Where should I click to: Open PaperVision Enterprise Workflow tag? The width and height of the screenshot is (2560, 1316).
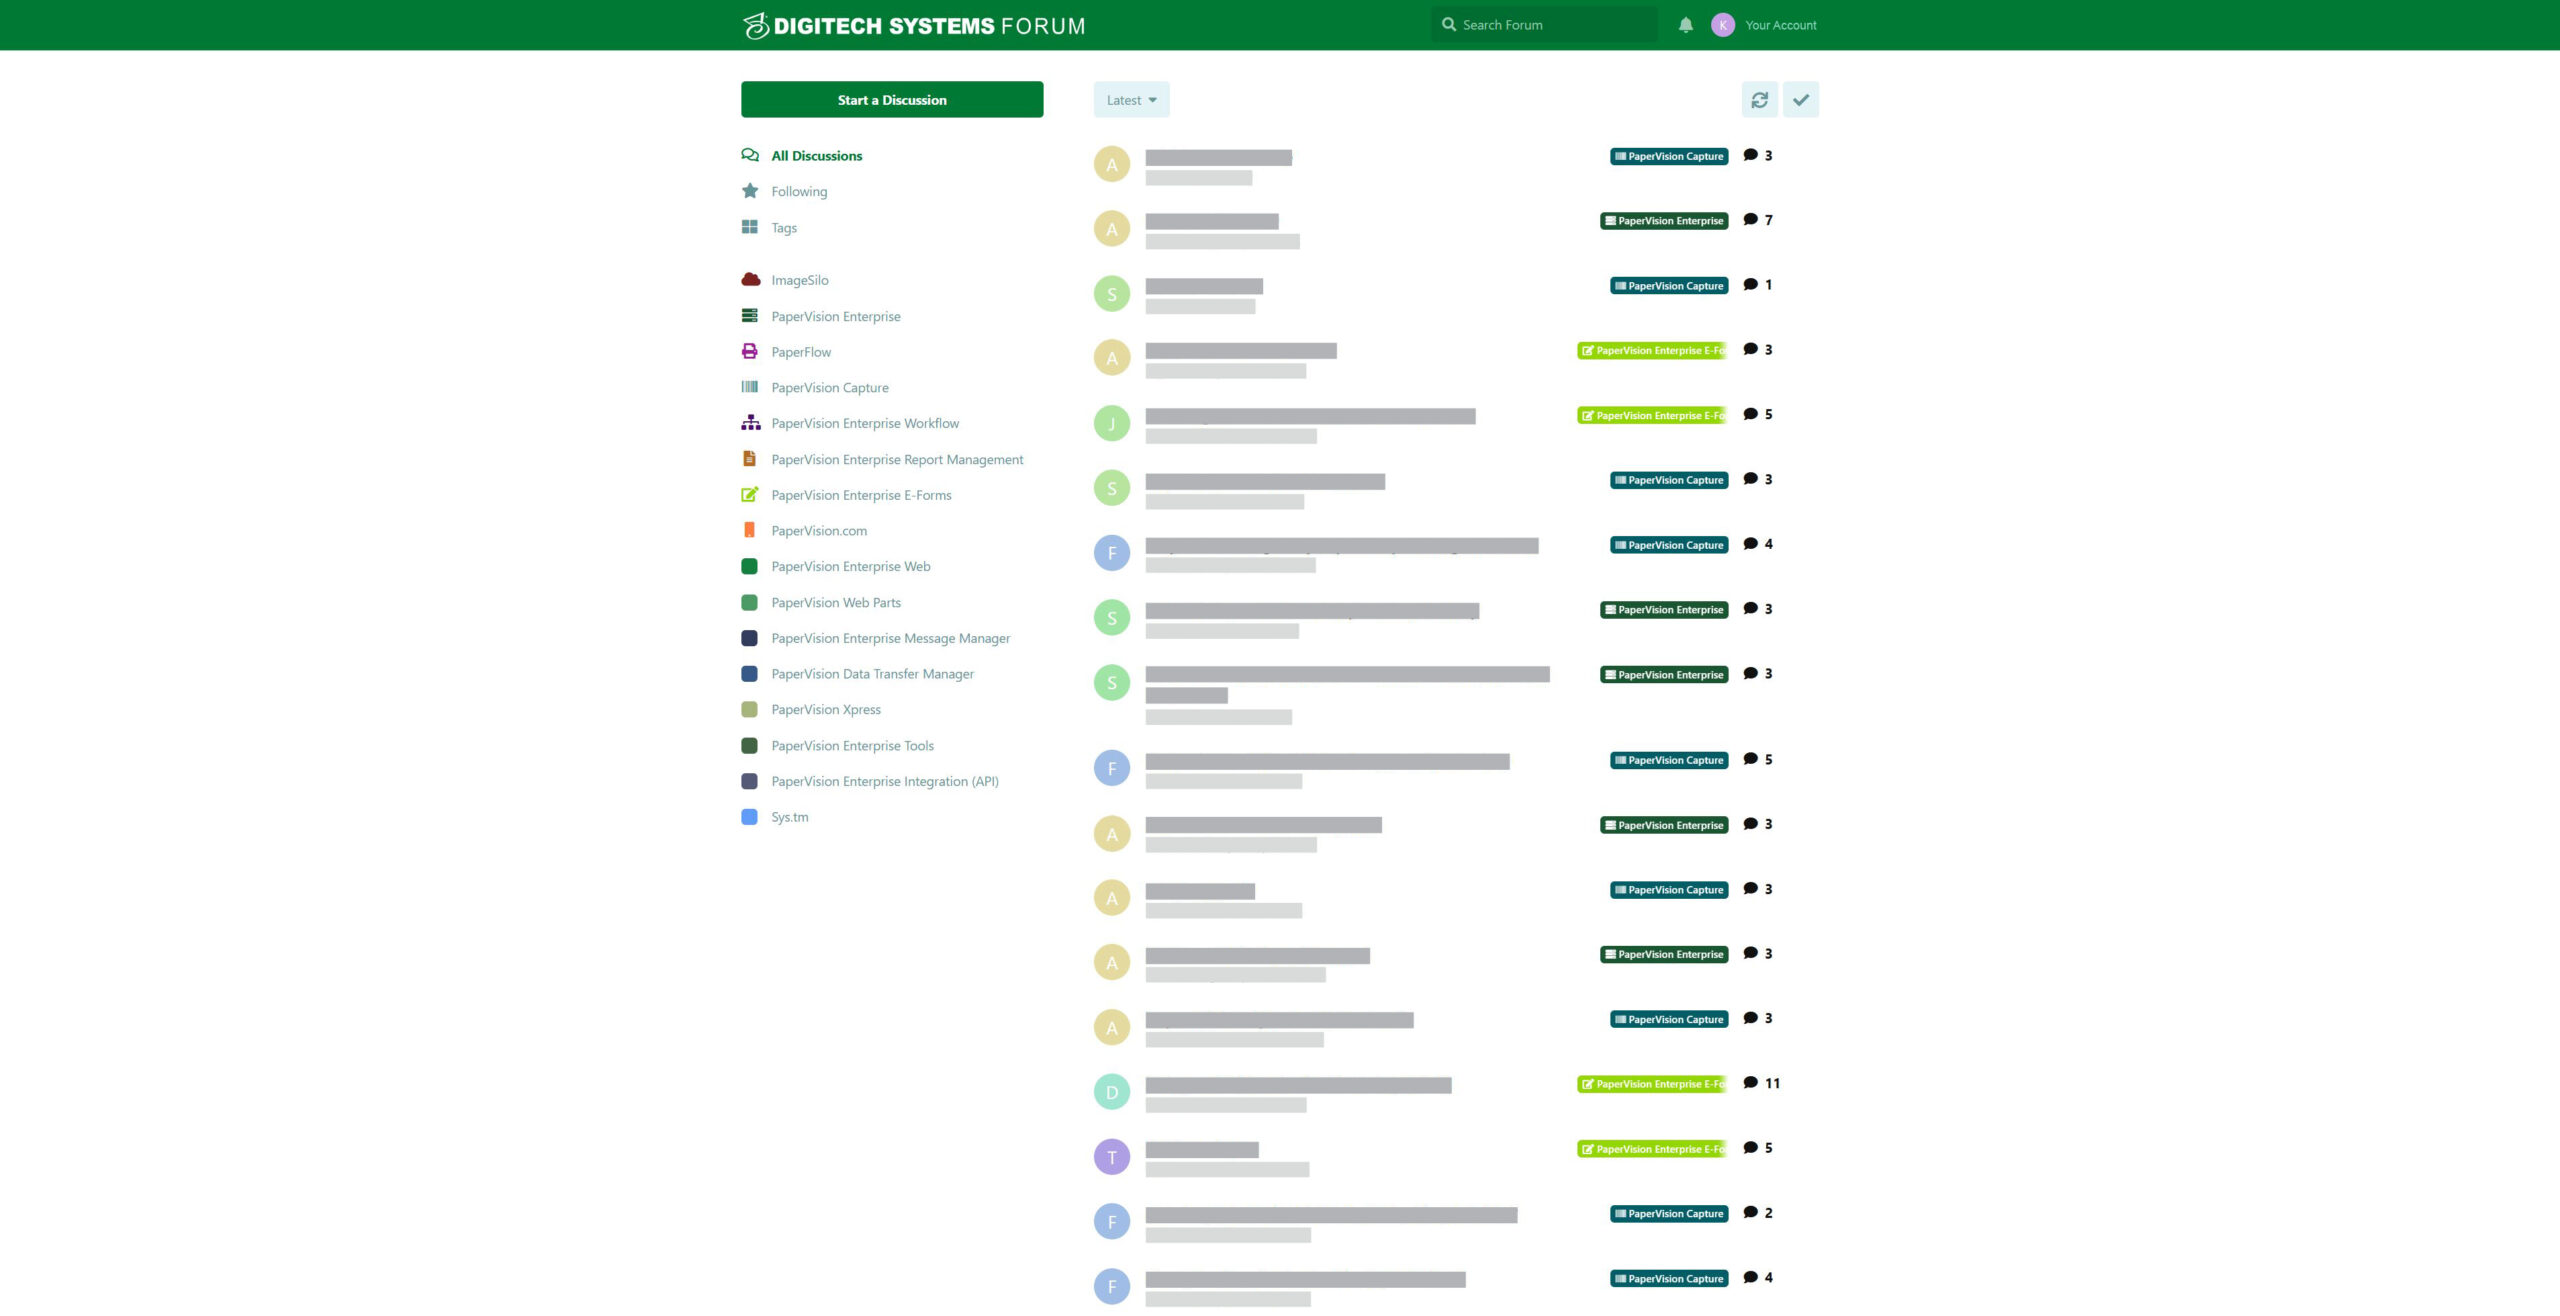(865, 423)
